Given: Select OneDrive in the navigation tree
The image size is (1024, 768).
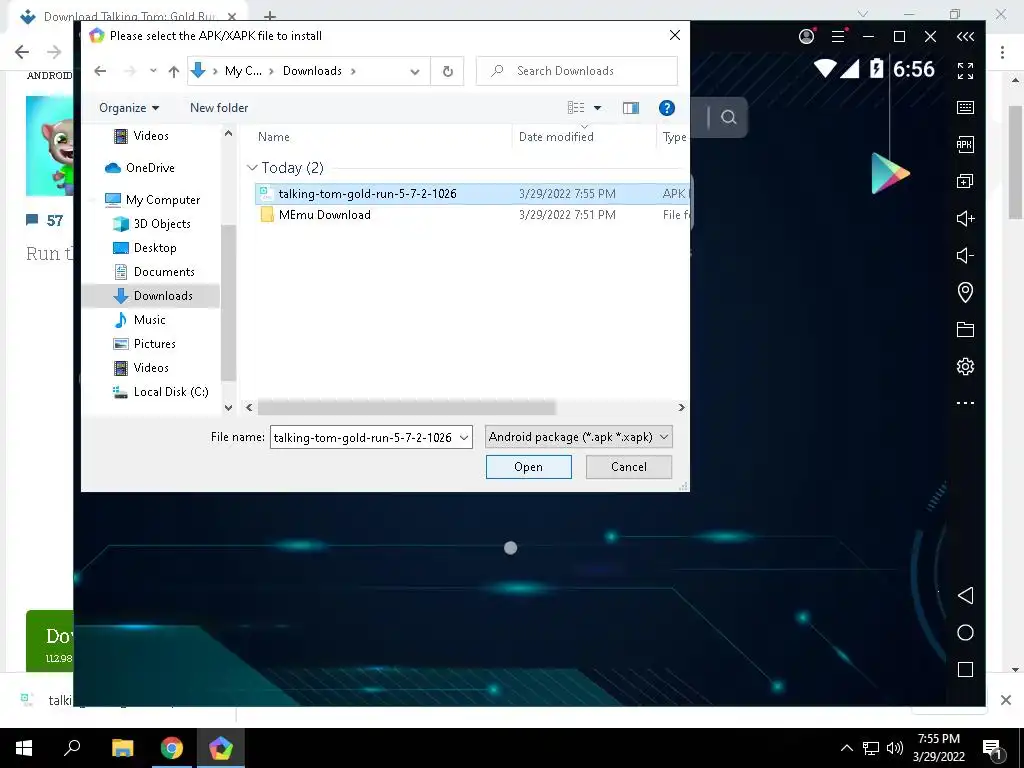Looking at the screenshot, I should 150,168.
